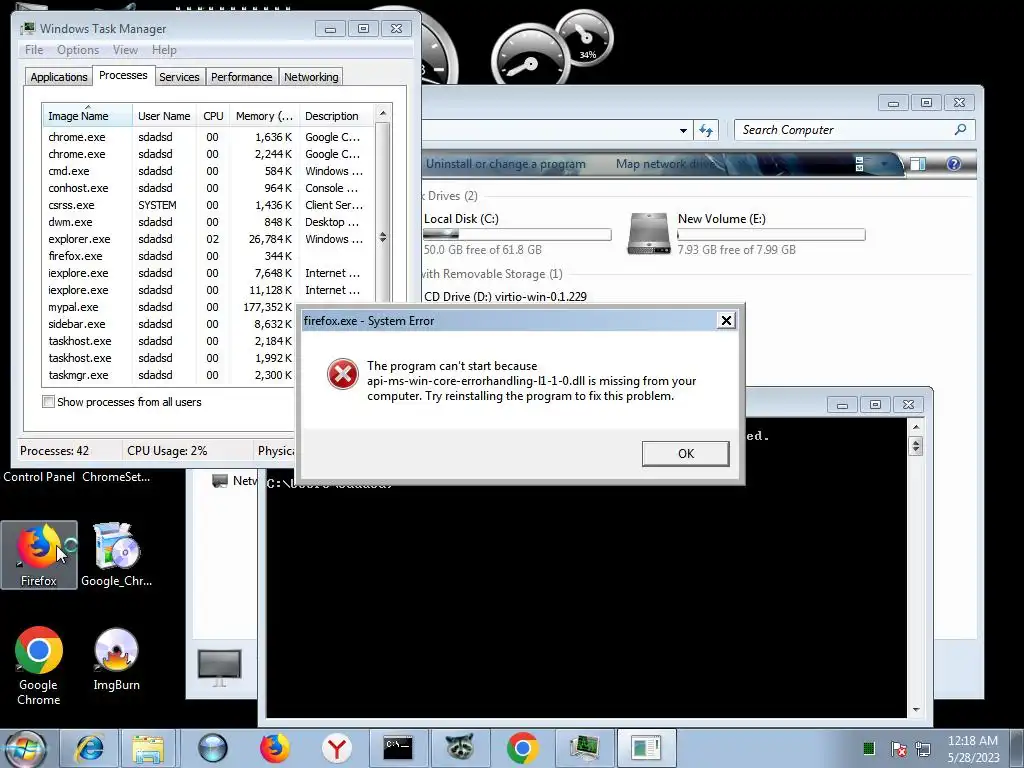Open the Google_Chr... installer desktop icon
The width and height of the screenshot is (1024, 768).
(x=116, y=554)
